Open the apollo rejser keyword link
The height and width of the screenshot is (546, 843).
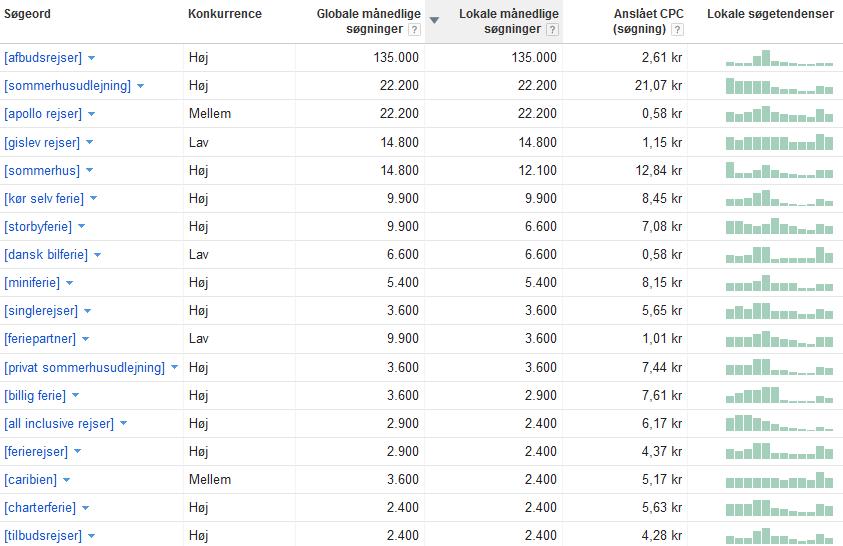coord(43,114)
